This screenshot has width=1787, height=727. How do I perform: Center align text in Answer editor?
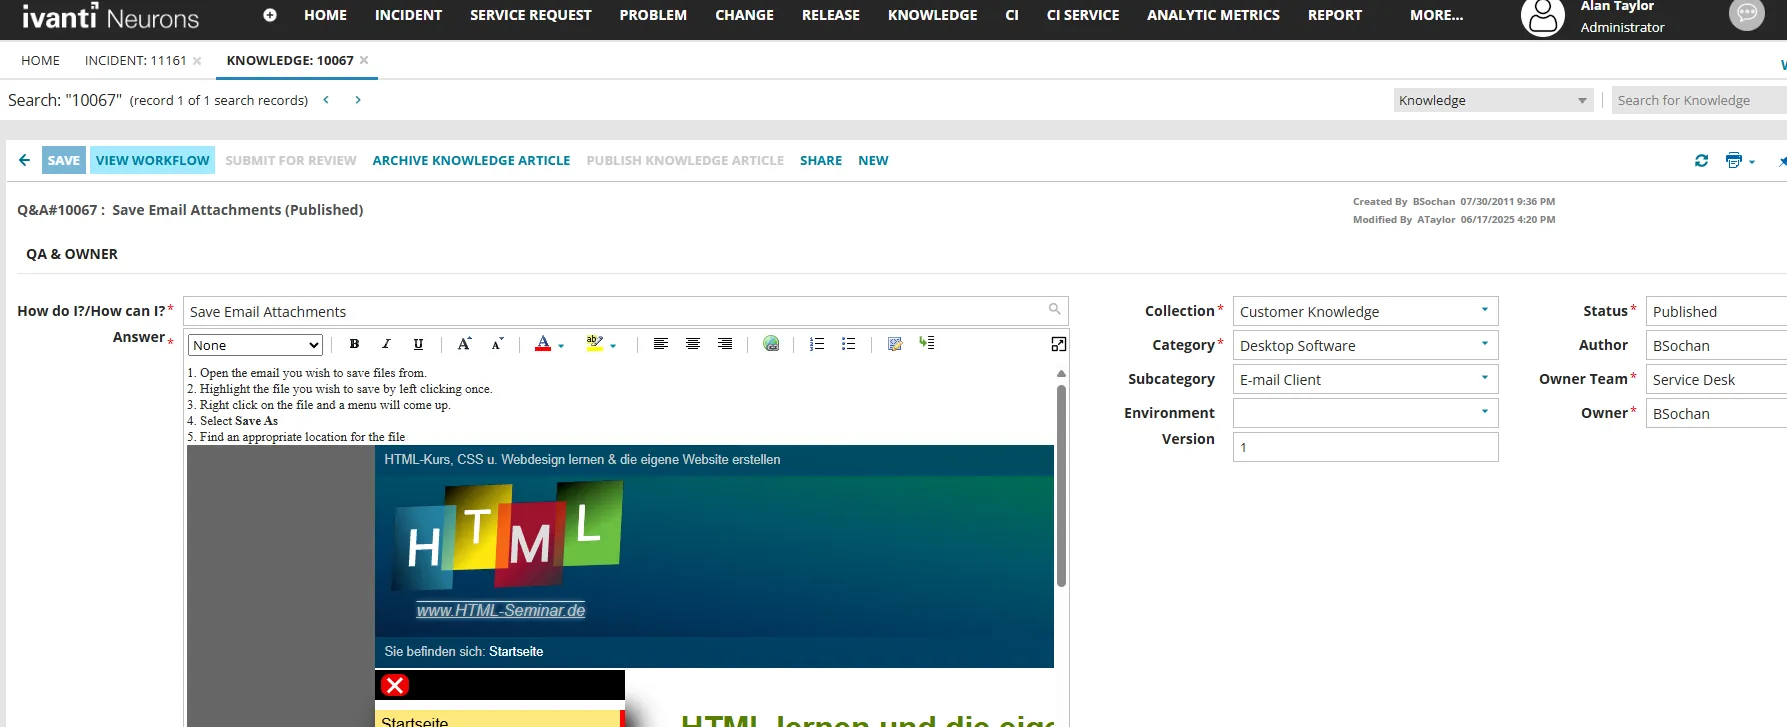pyautogui.click(x=693, y=344)
